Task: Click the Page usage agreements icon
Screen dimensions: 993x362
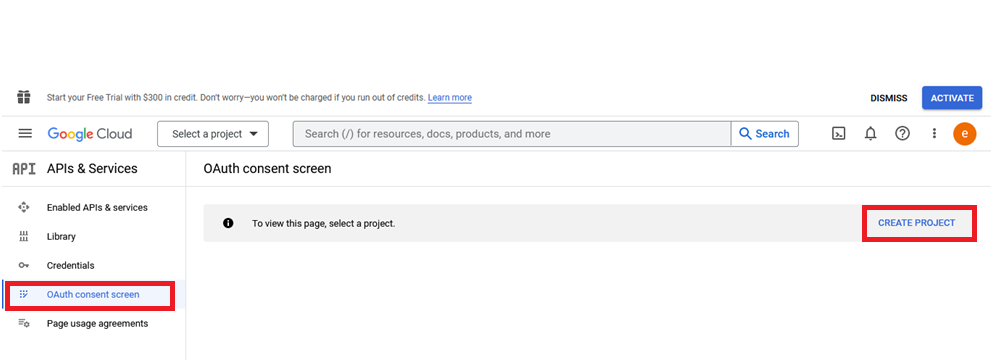Action: [24, 323]
